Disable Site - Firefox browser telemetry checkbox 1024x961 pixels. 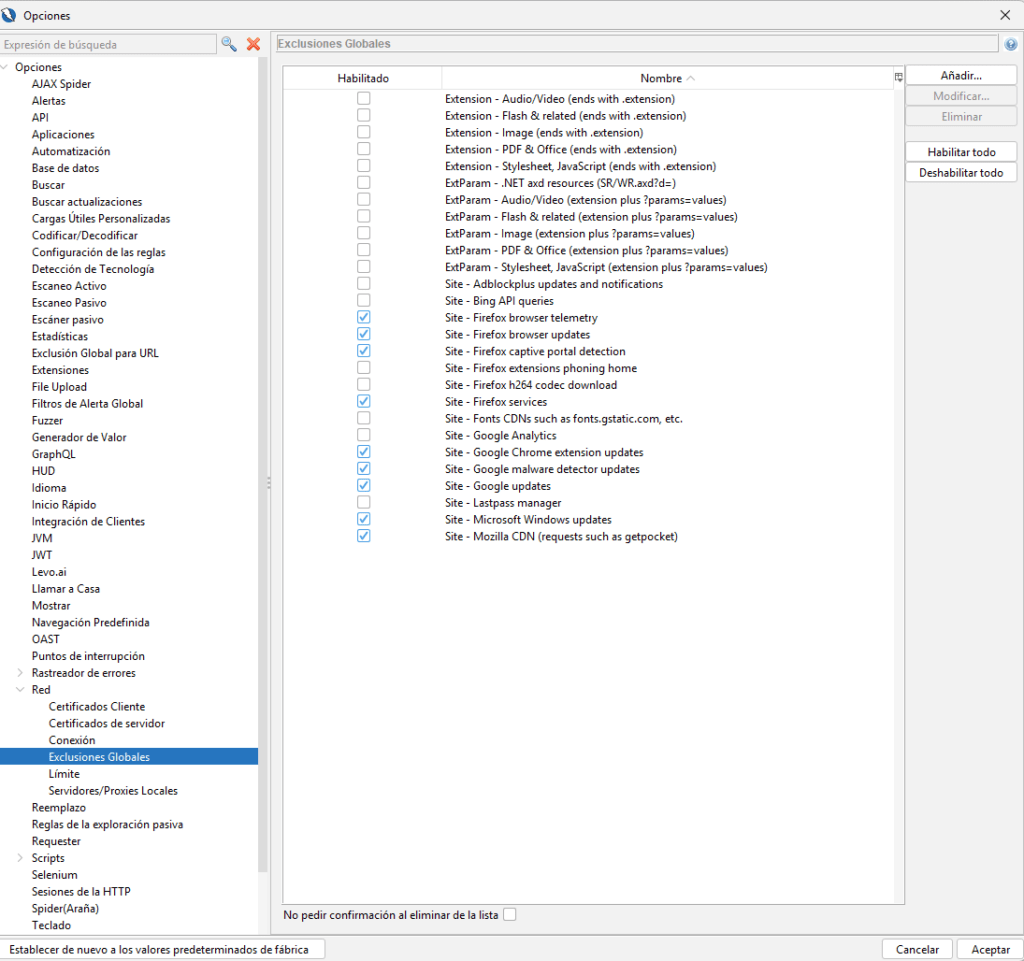[x=364, y=317]
